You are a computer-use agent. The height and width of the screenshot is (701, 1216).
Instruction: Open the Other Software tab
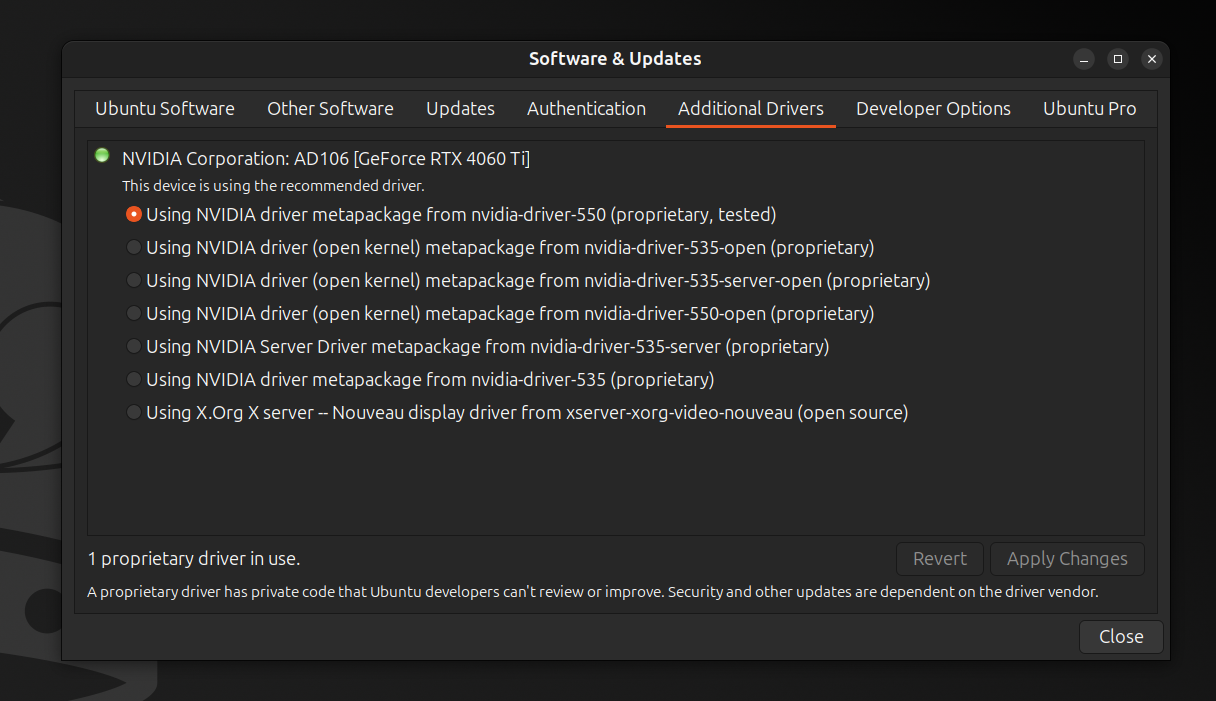click(x=330, y=109)
